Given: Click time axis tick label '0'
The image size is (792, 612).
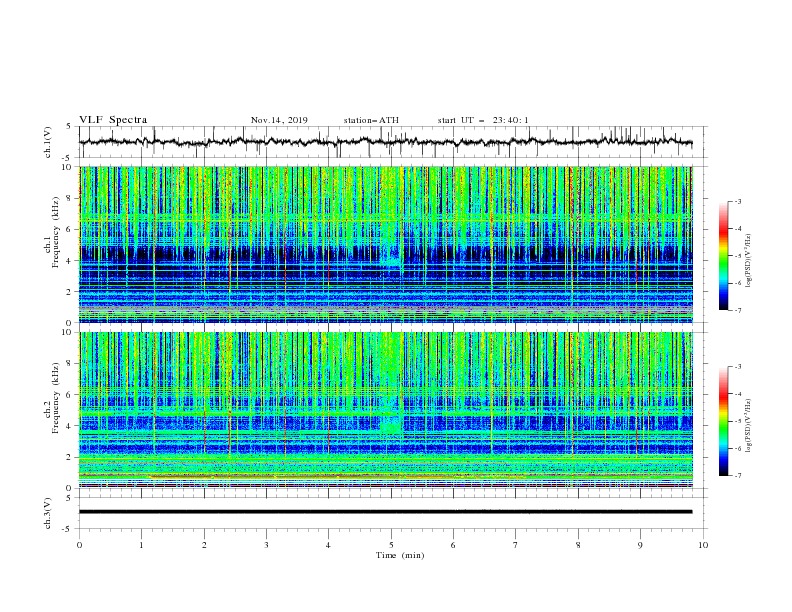Looking at the screenshot, I should click(79, 545).
